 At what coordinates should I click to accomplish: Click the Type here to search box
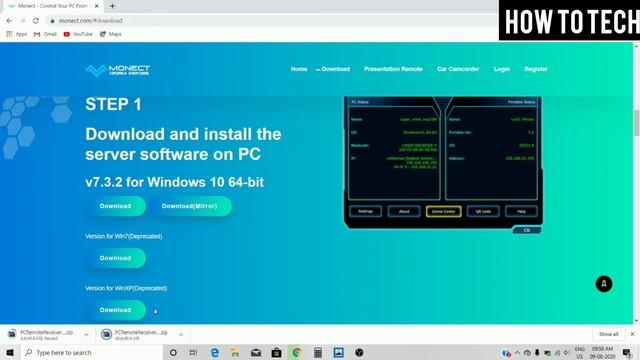tap(91, 352)
